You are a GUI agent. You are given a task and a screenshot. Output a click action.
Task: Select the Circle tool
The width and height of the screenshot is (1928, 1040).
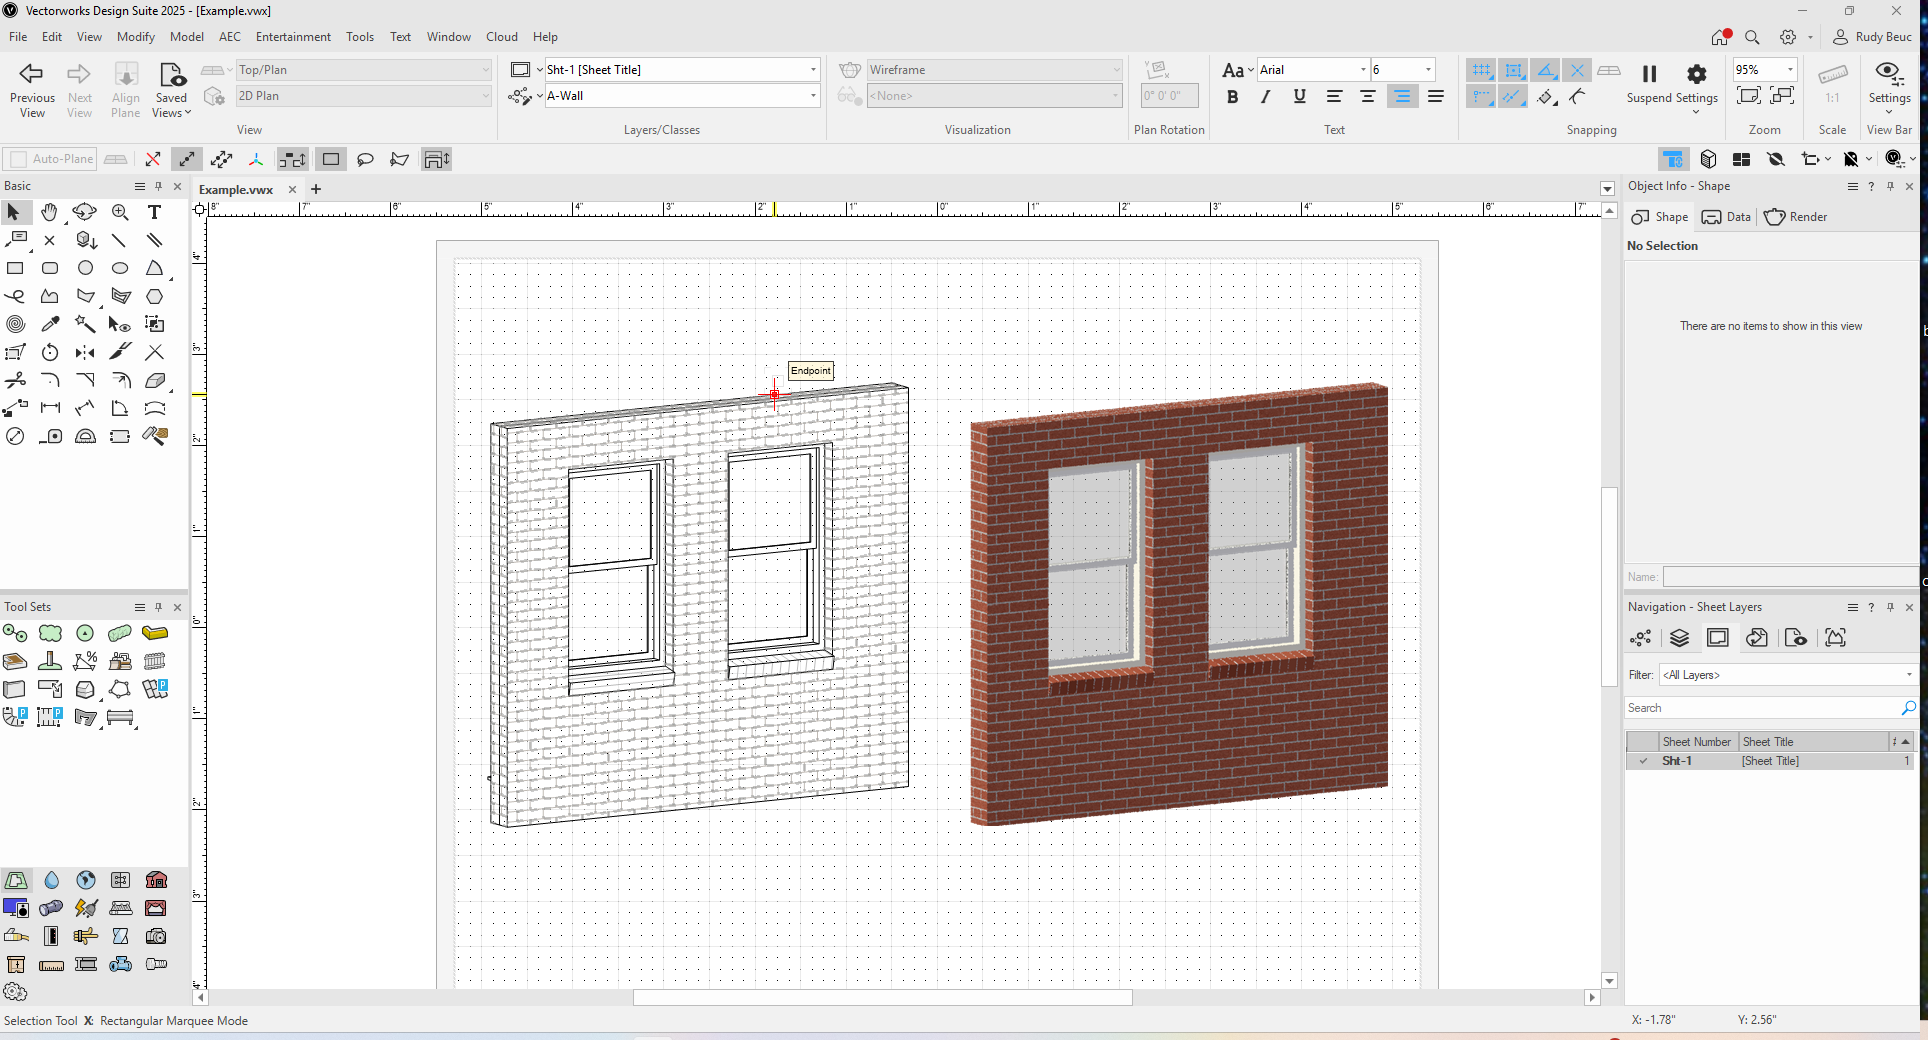(x=85, y=268)
